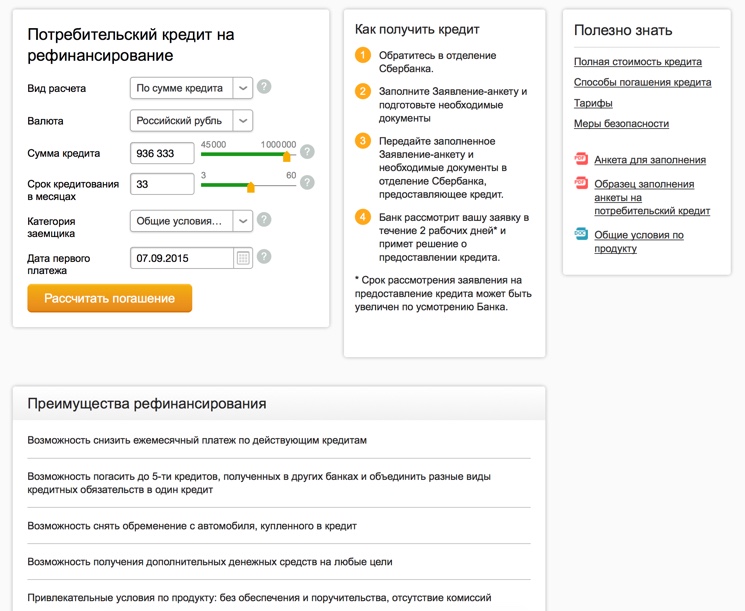The height and width of the screenshot is (611, 745).
Task: Open the calendar date picker icon
Action: 243,258
